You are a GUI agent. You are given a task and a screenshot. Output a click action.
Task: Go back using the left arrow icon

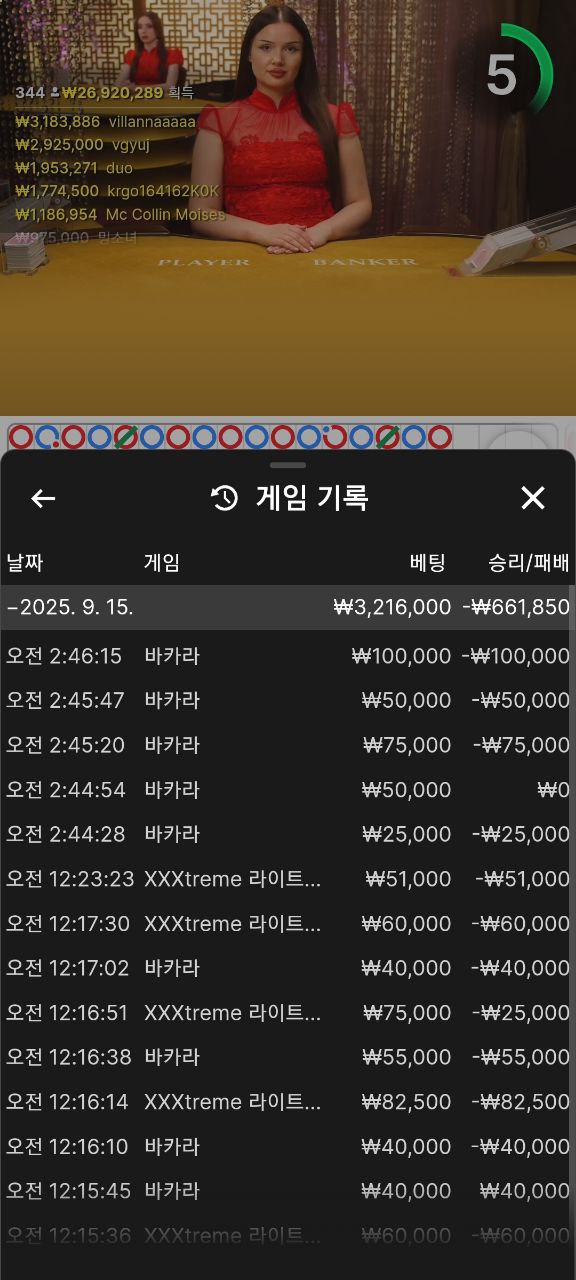(x=43, y=498)
